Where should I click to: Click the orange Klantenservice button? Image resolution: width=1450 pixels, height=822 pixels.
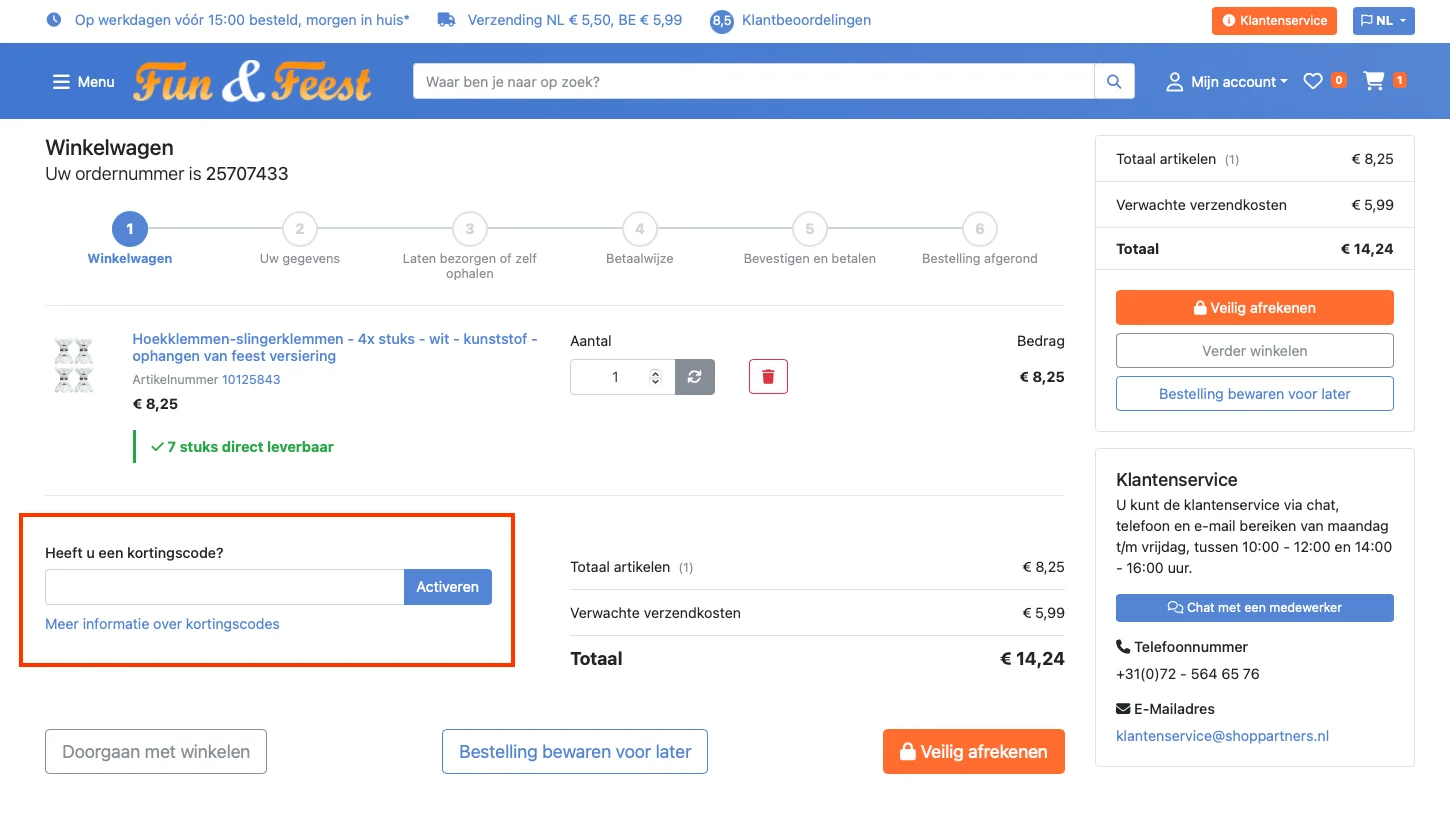coord(1273,21)
